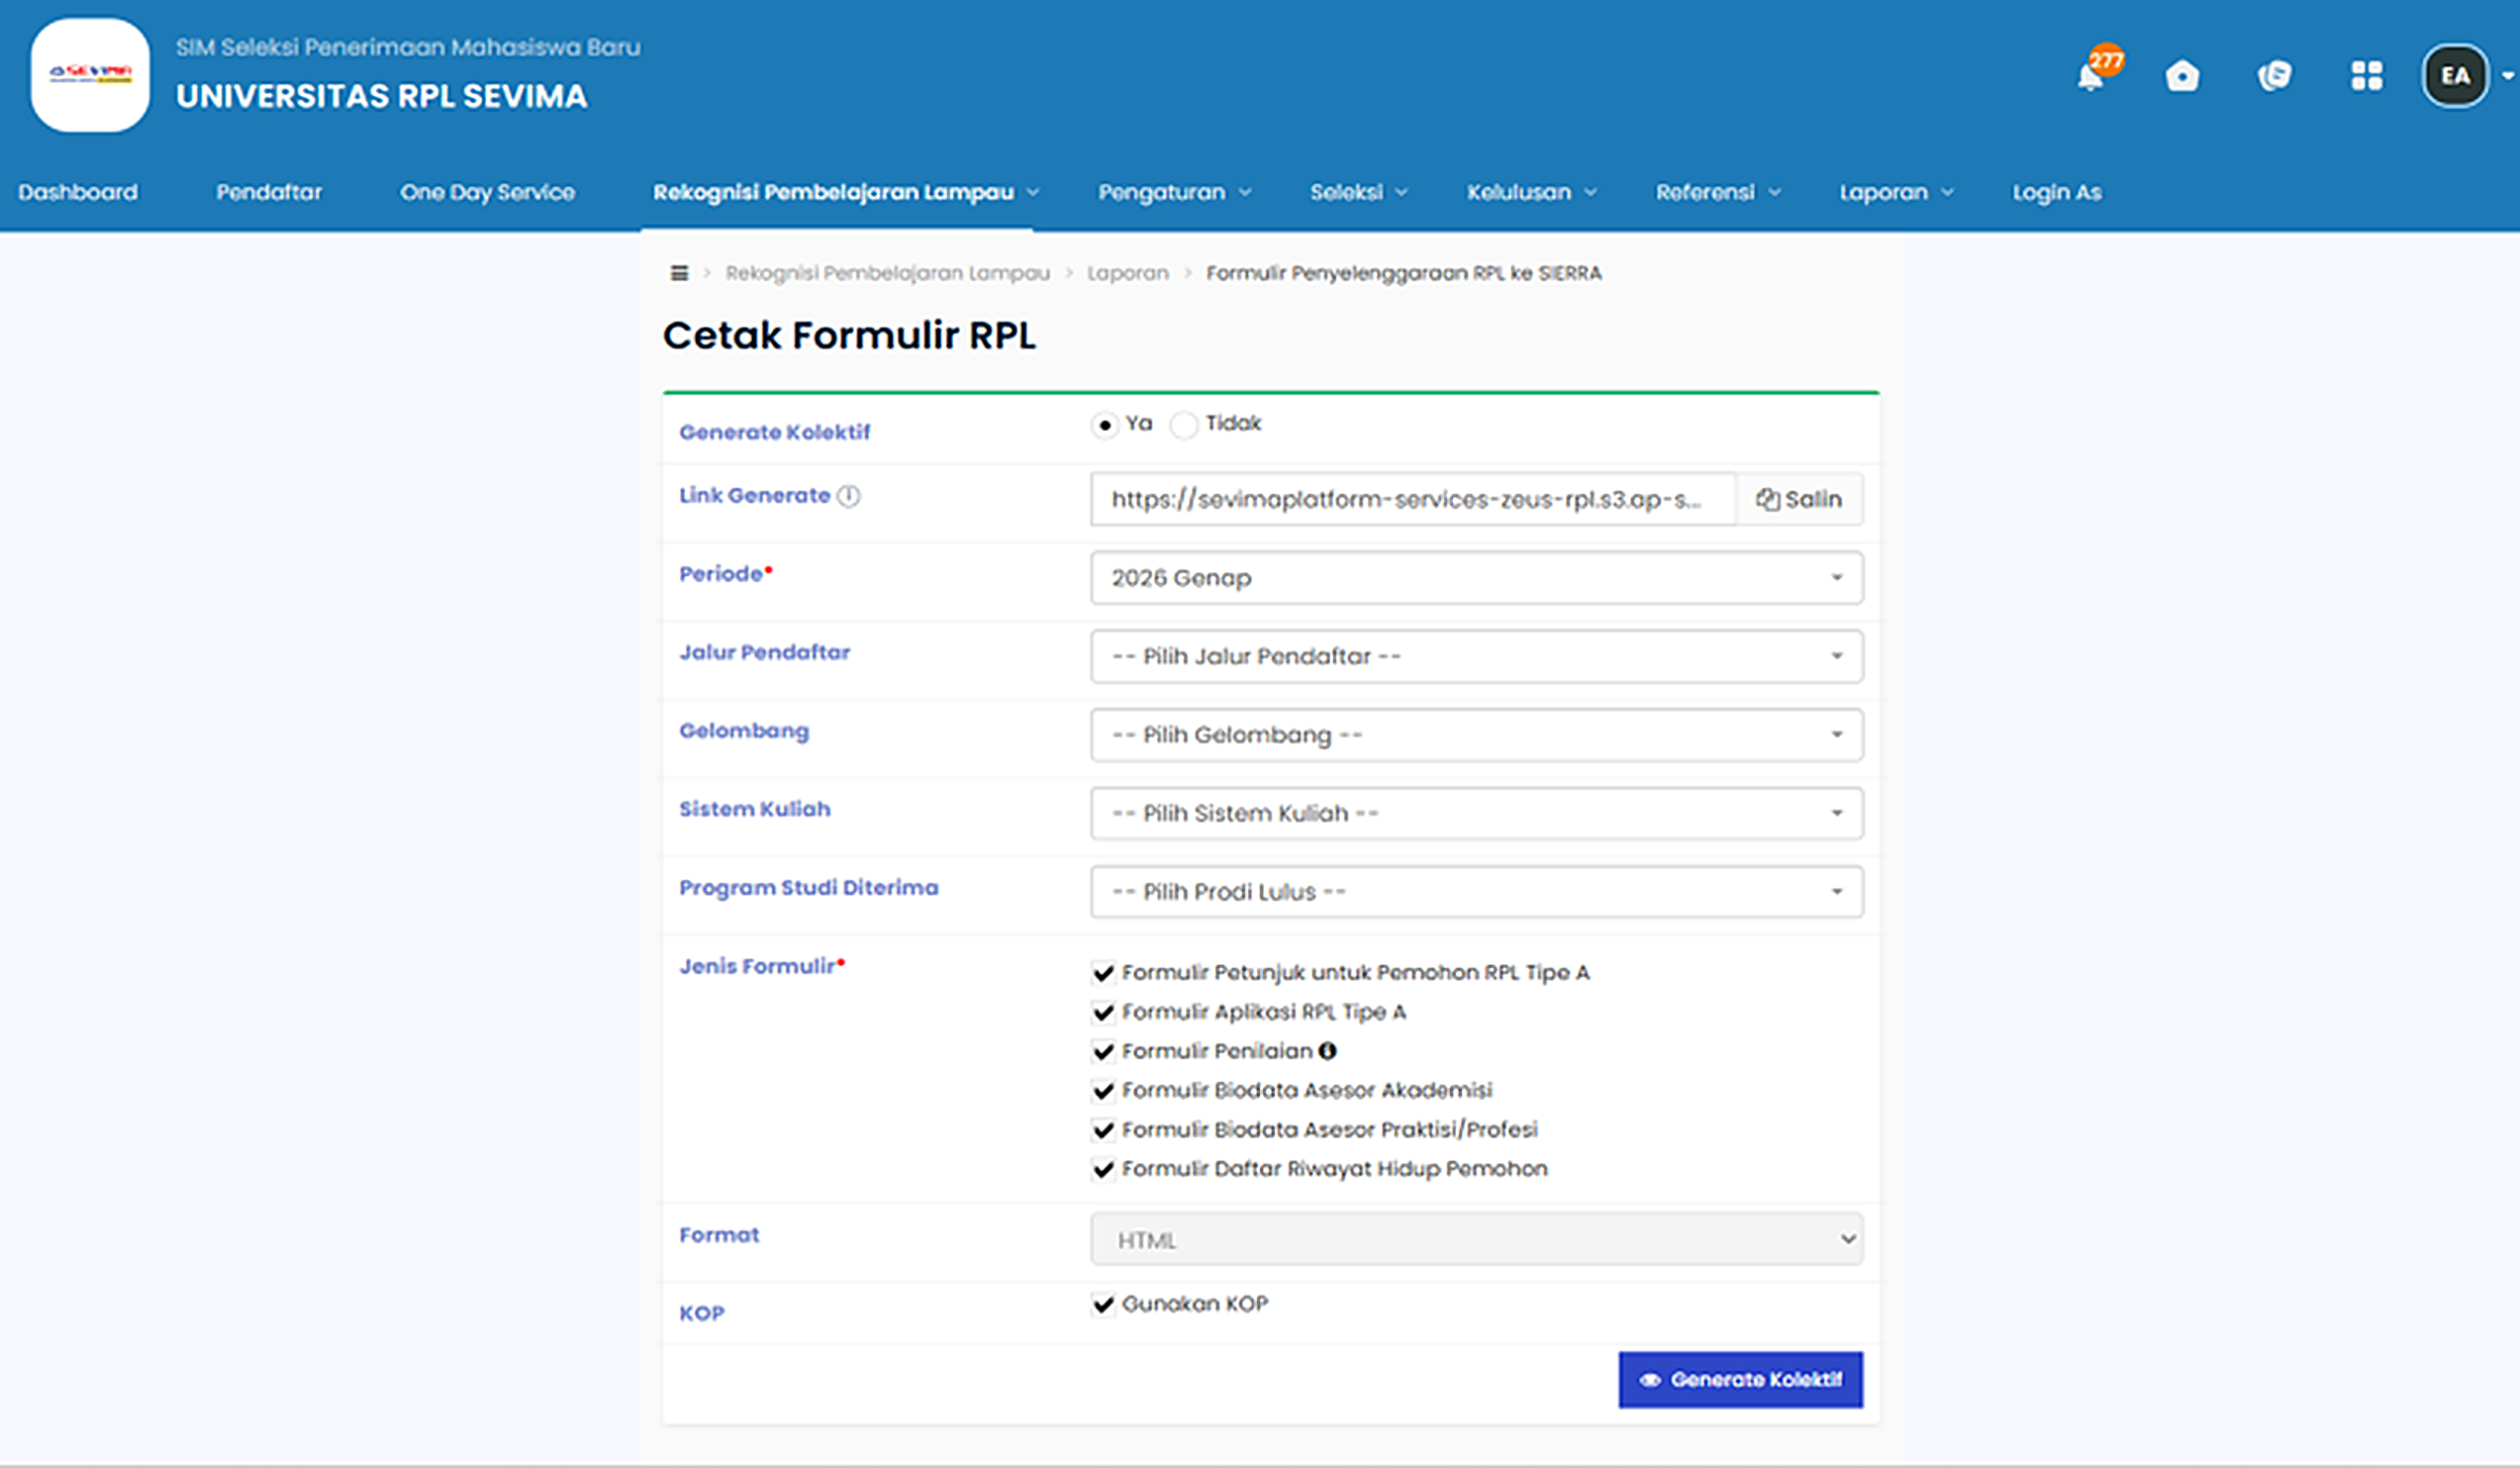Screen dimensions: 2520x1468
Task: Expand the Laporan menu in navbar
Action: pos(1896,192)
